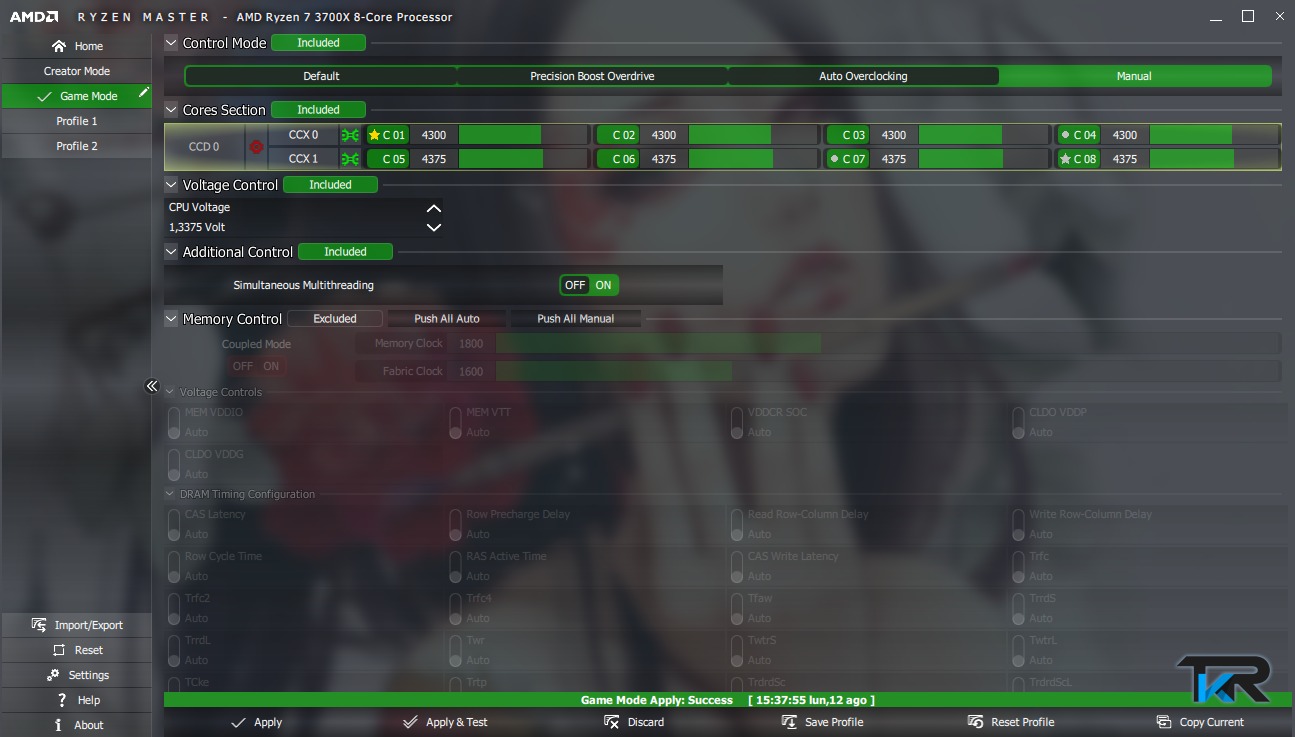Image resolution: width=1295 pixels, height=737 pixels.
Task: Click the dot marker on core C 04
Action: (1065, 135)
